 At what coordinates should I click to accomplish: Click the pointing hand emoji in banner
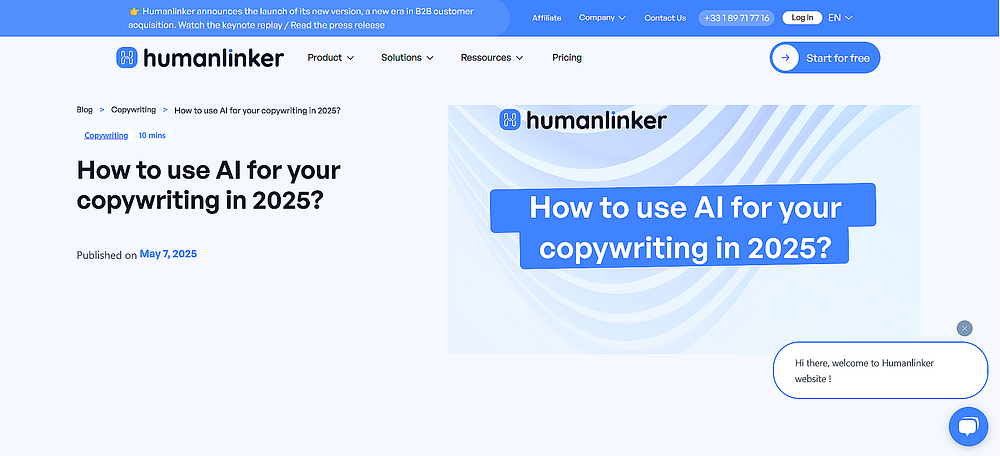(x=134, y=11)
